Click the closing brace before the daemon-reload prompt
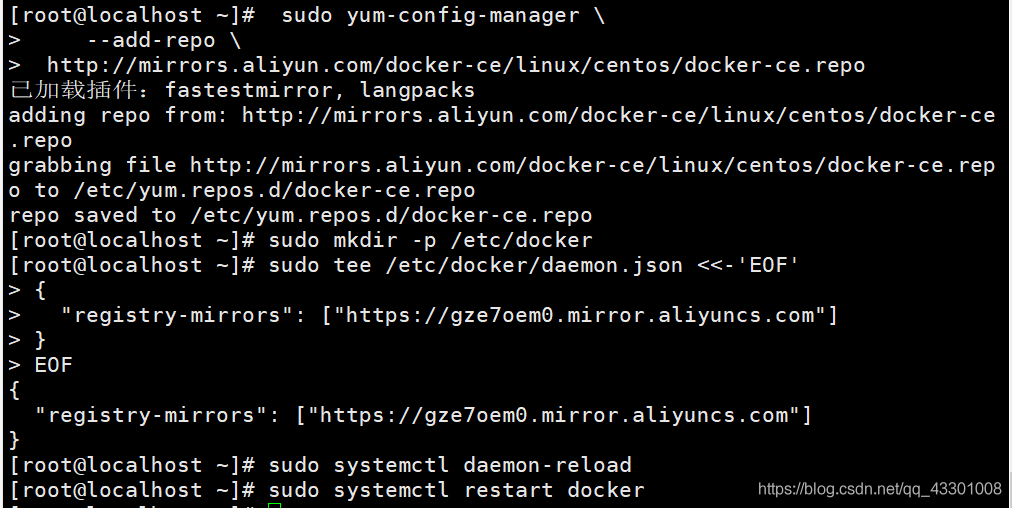1012x508 pixels. 15,440
